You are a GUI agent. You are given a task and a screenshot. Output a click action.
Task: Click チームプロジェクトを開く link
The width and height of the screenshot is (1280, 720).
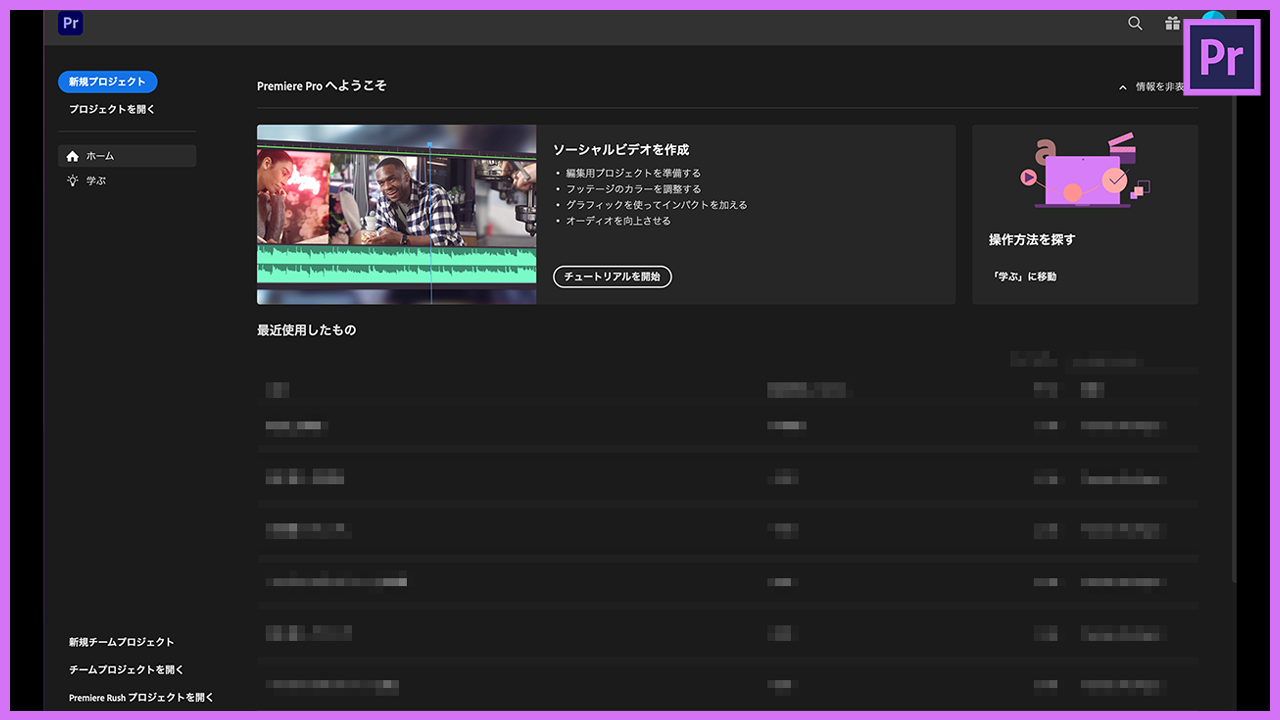[126, 670]
